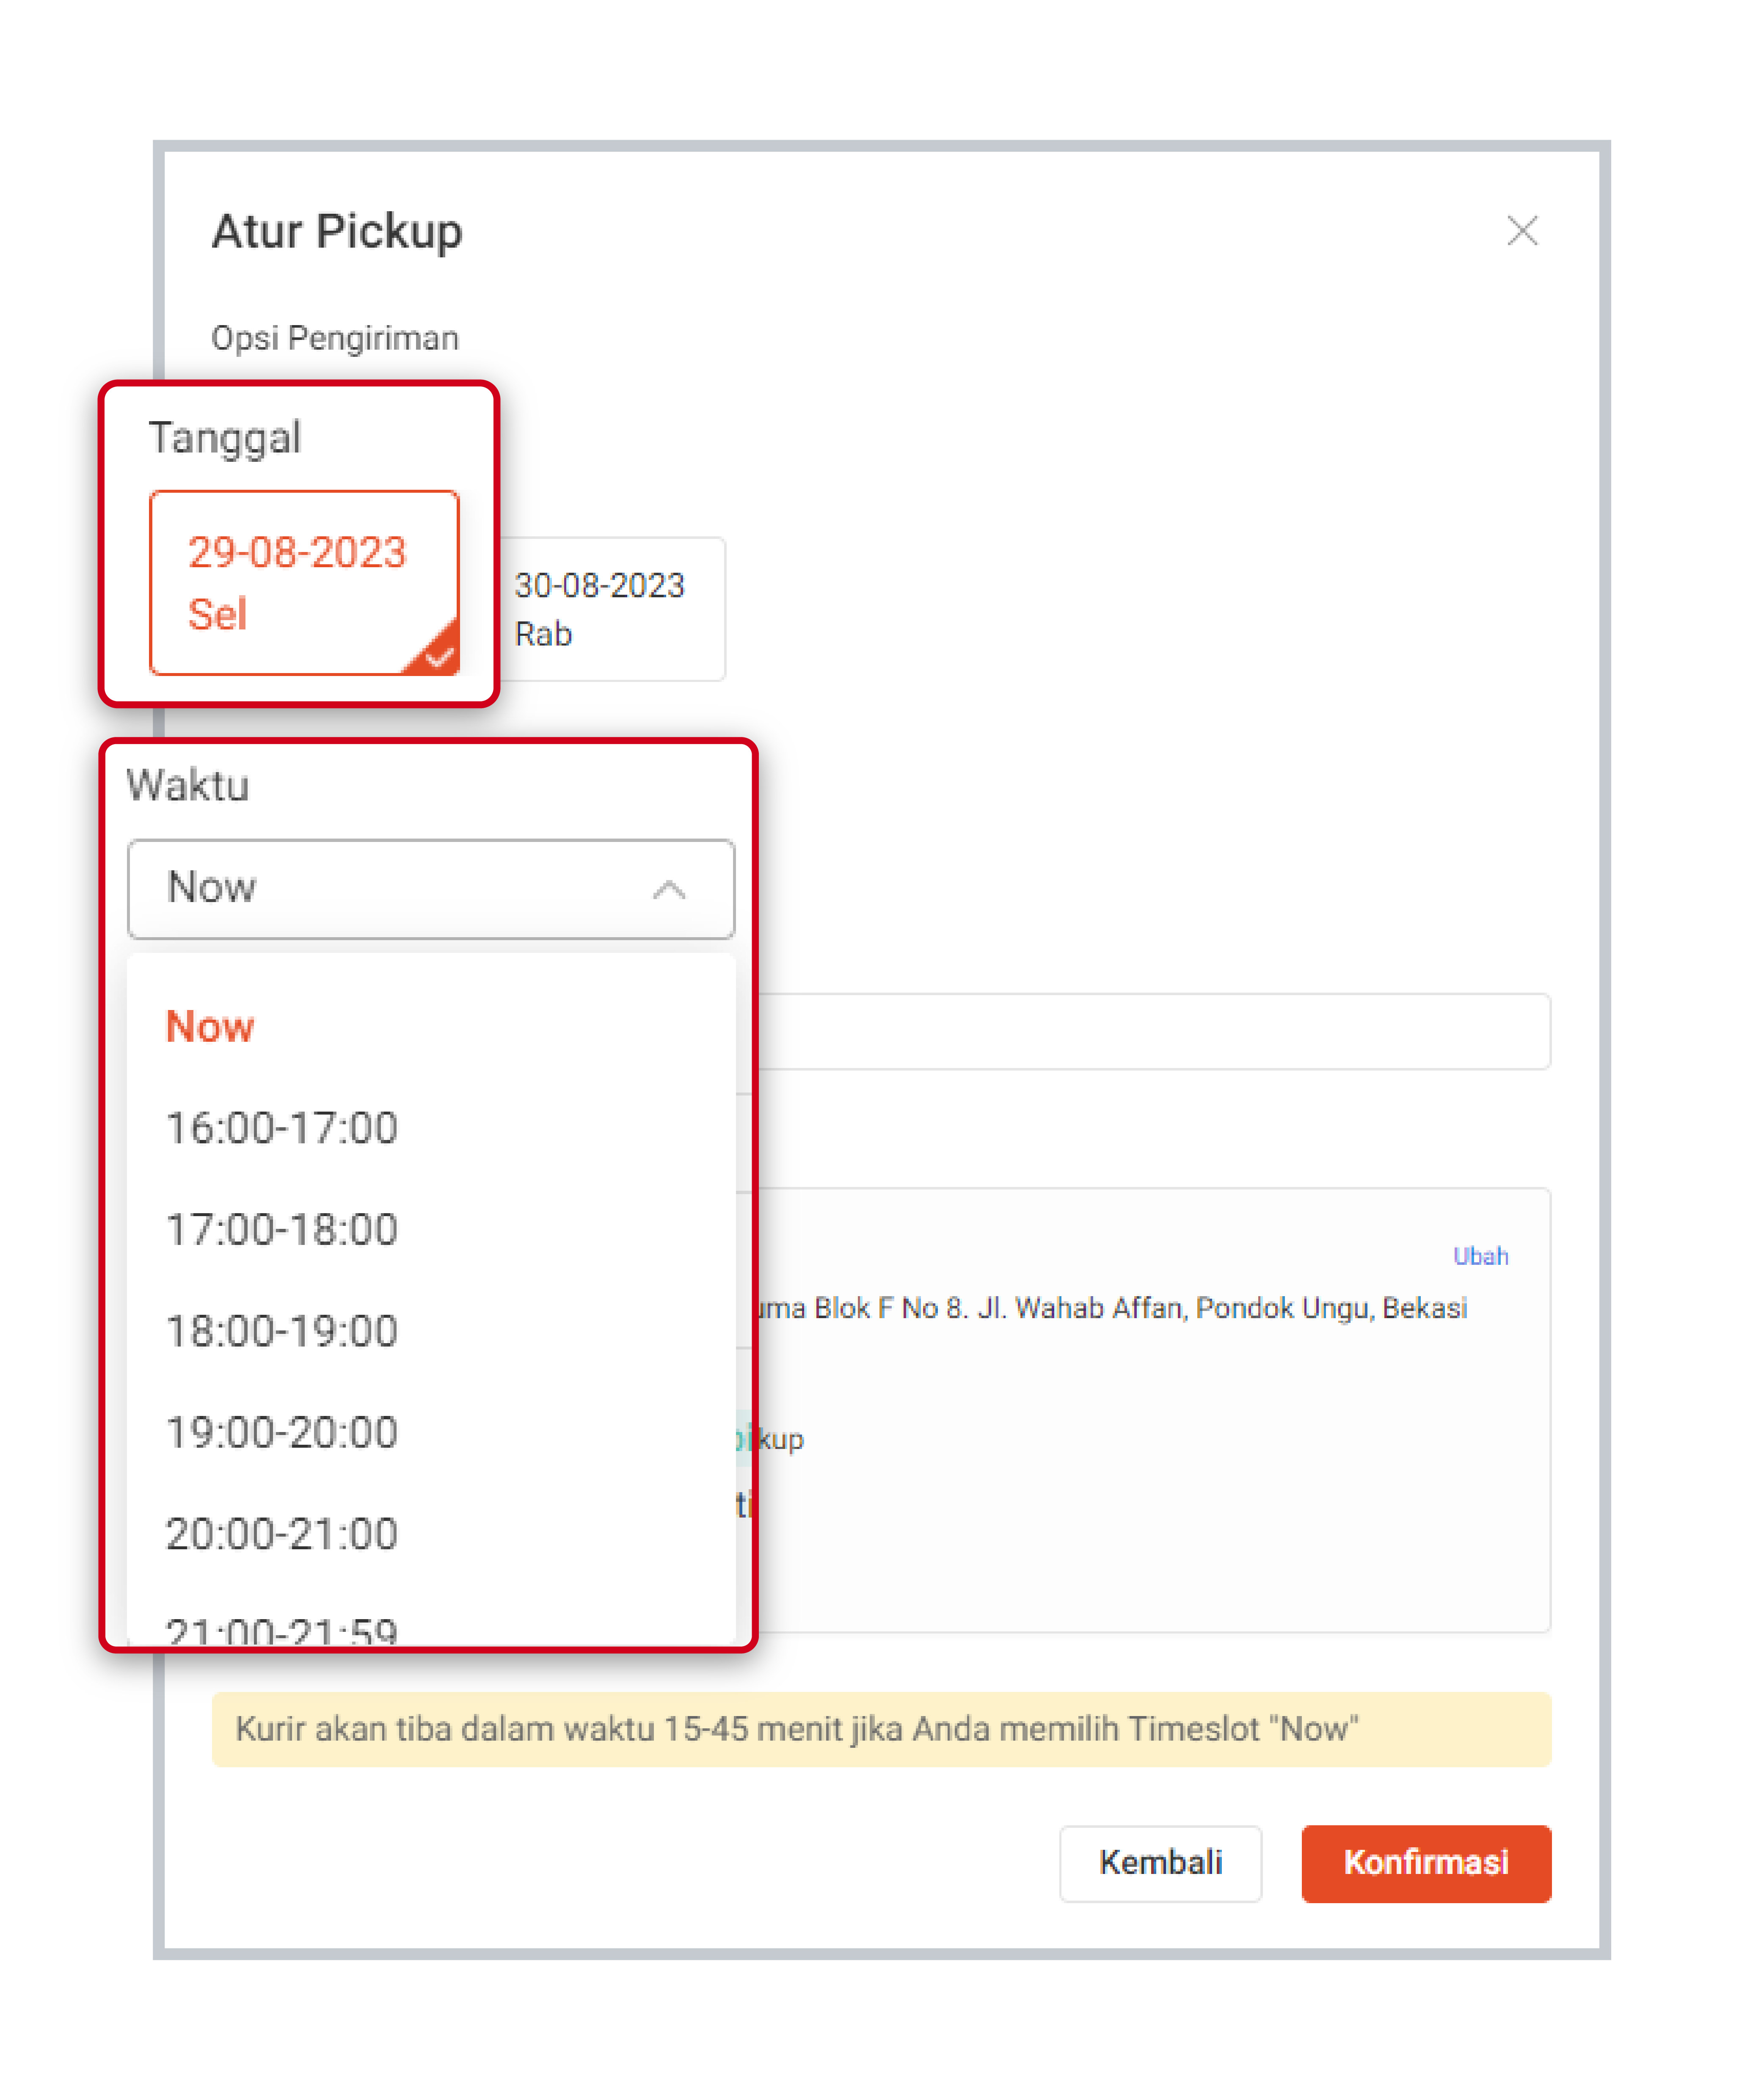Select the 18:00-19:00 pickup time
Screen dimensions: 1764x2100
282,1331
